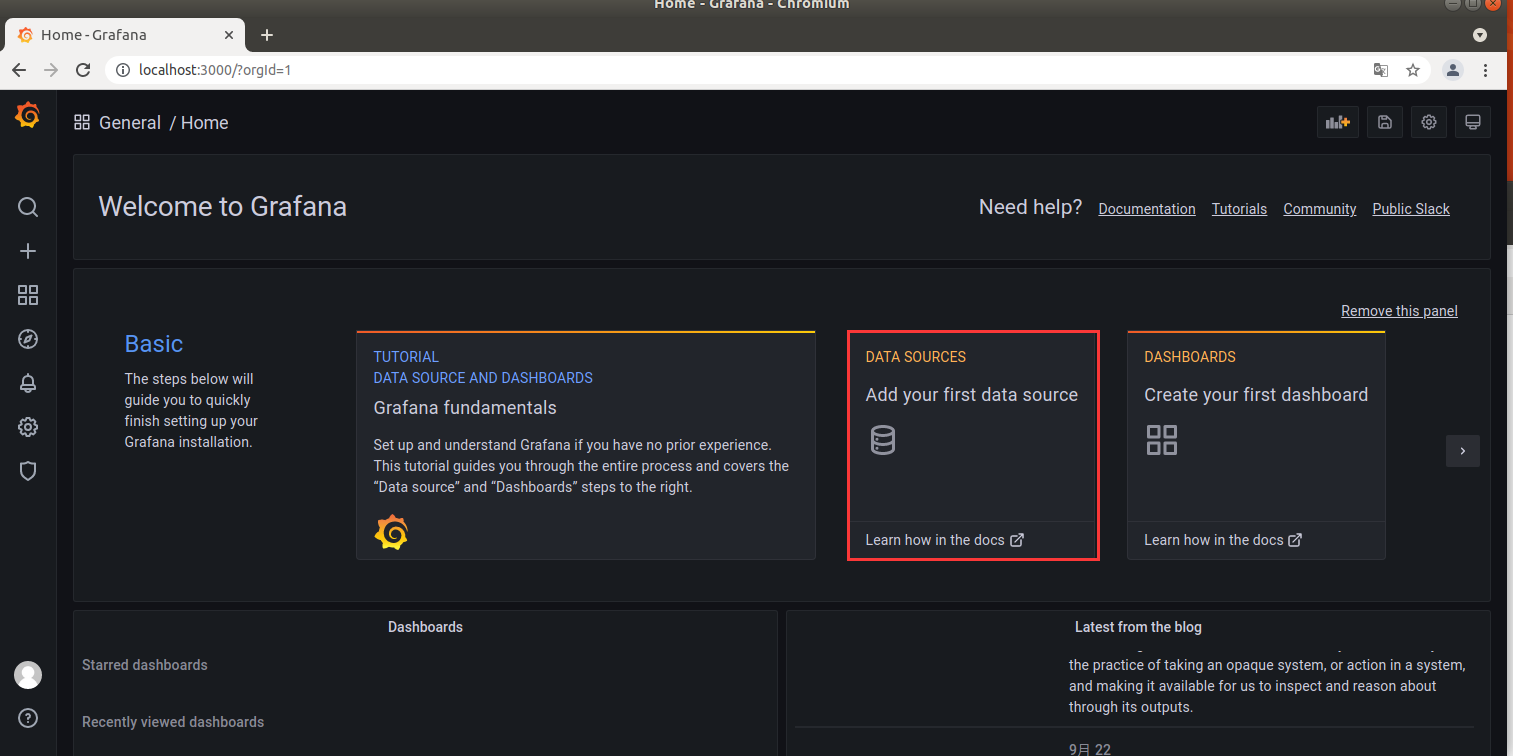Open the Create plus icon in sidebar
The width and height of the screenshot is (1513, 756).
[28, 251]
